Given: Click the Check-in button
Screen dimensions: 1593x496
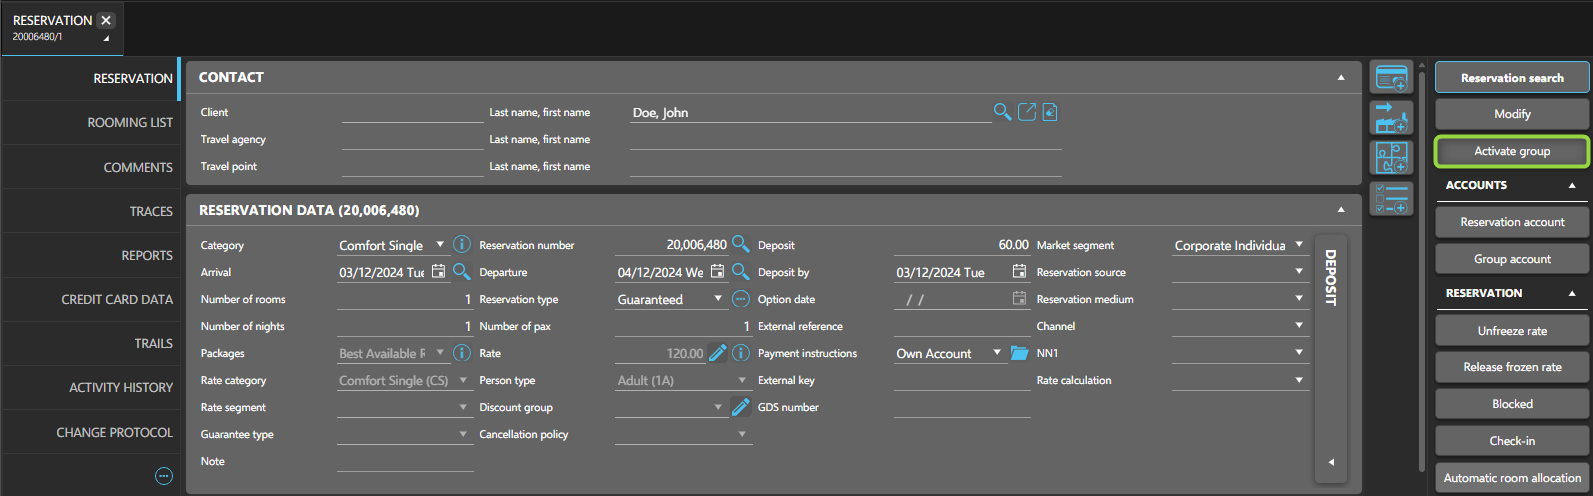Looking at the screenshot, I should [1511, 441].
